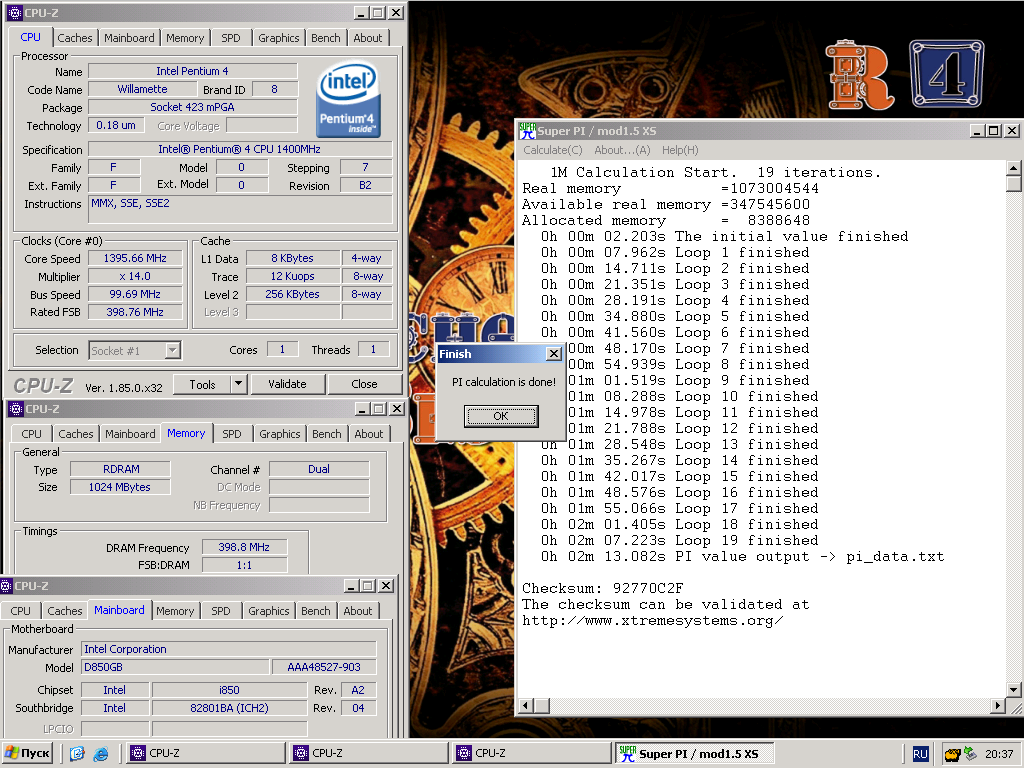Open the Socket #1 selection combo box
This screenshot has height=768, width=1024.
(x=135, y=351)
